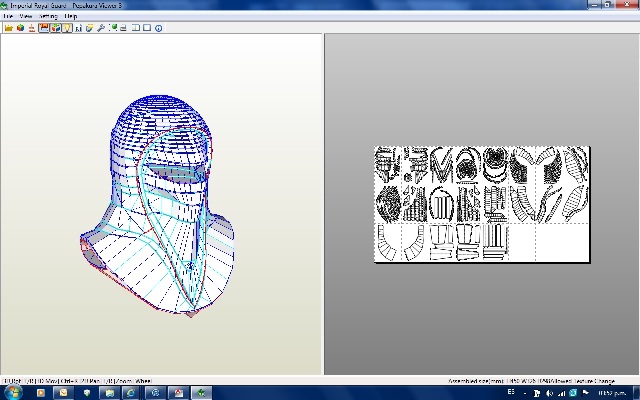Switch to the Pepakura Viewer taskbar button
This screenshot has width=640, height=400.
[202, 393]
